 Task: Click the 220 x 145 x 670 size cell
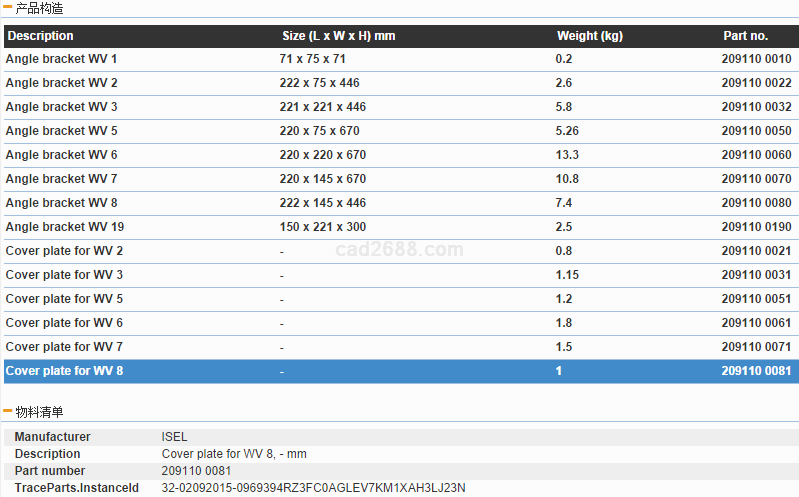point(323,179)
